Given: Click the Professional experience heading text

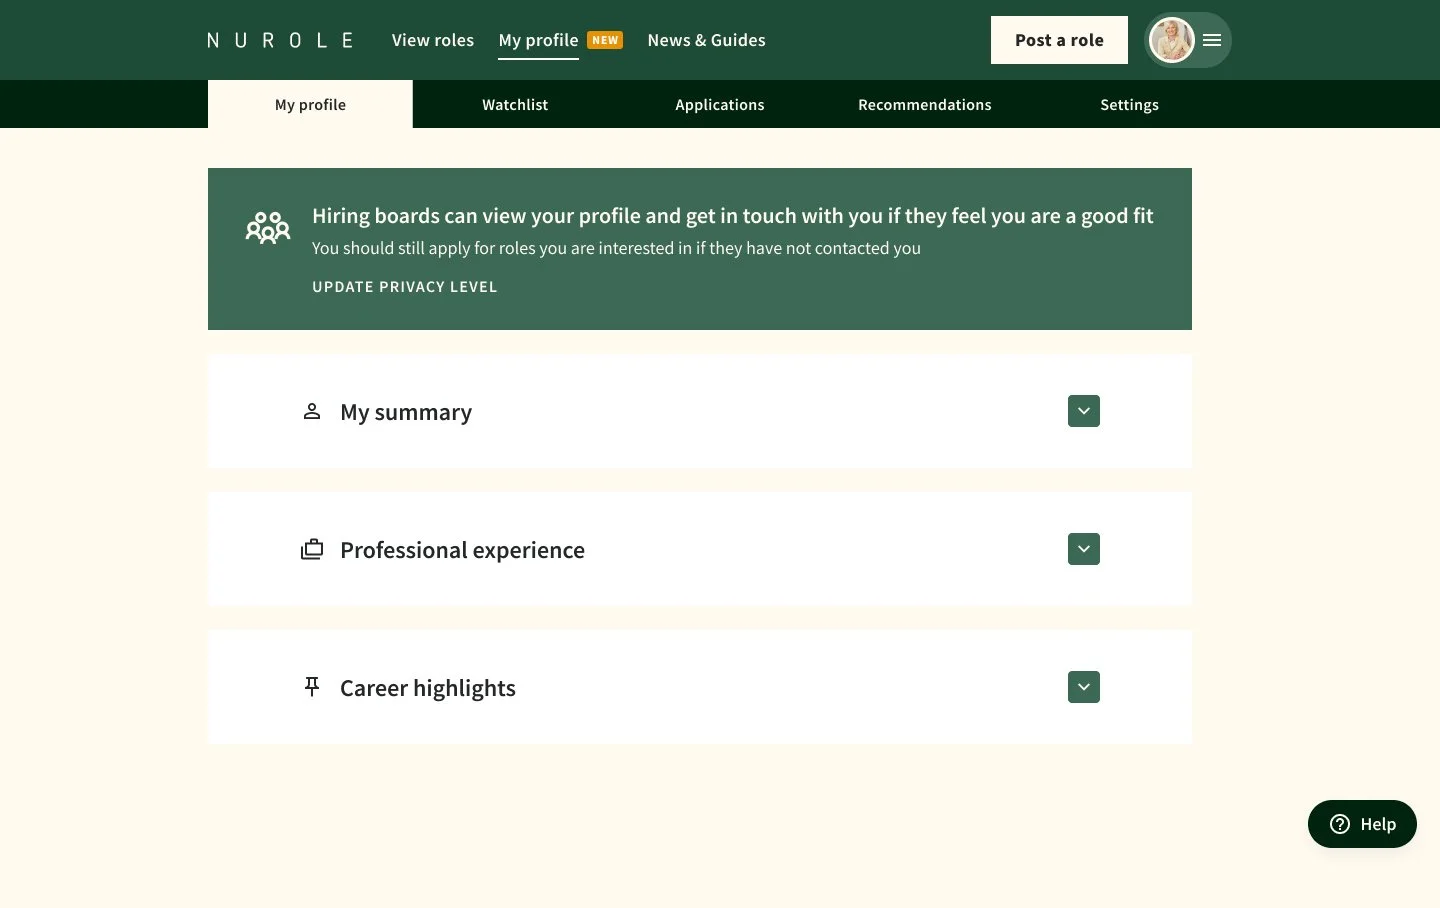Looking at the screenshot, I should 462,550.
